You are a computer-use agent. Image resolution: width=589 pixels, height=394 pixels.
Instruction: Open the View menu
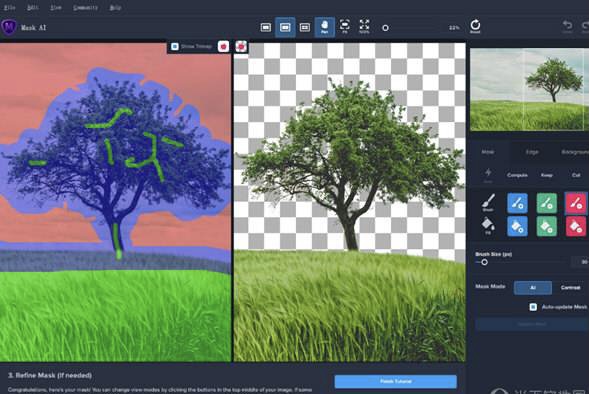coord(56,8)
